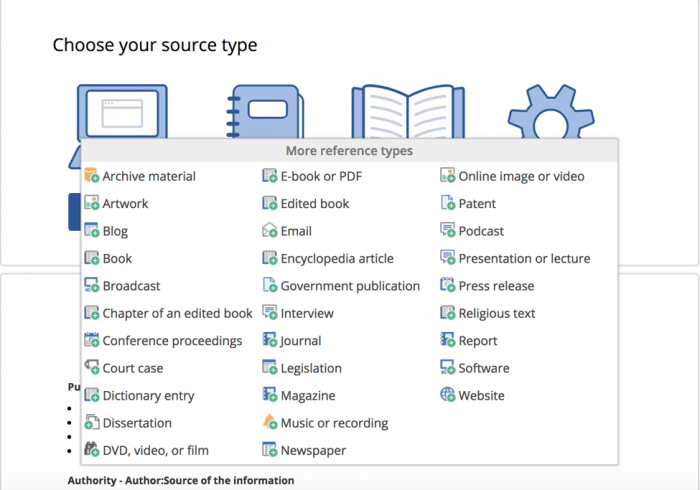Click the Dissertation reference type
This screenshot has width=700, height=490.
137,423
